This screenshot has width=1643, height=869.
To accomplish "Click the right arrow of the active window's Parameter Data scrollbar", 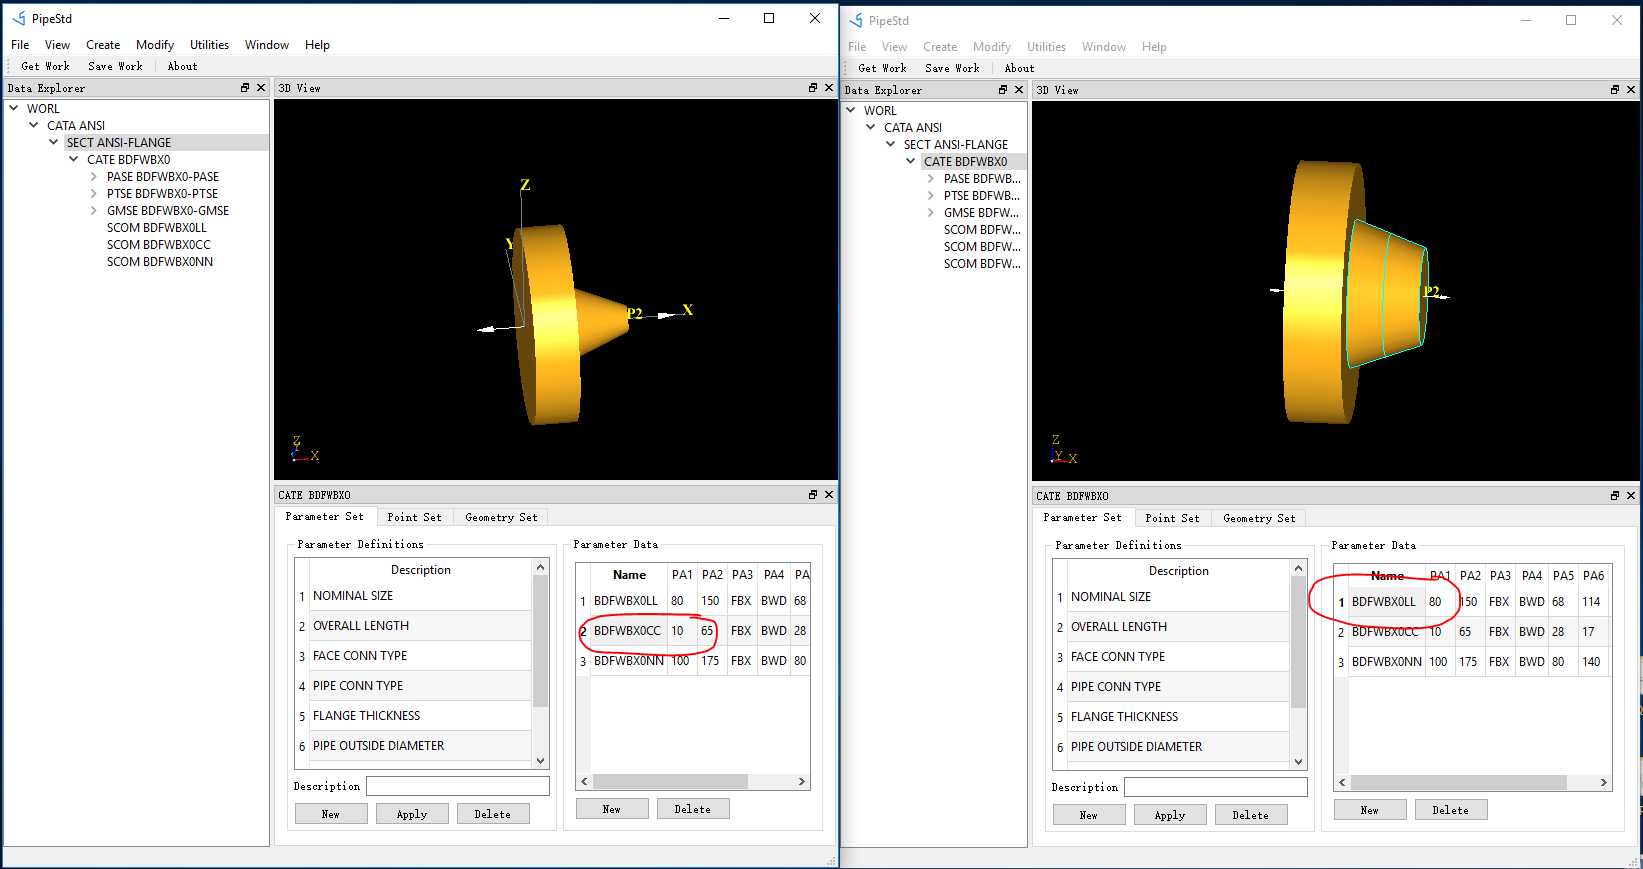I will point(802,781).
